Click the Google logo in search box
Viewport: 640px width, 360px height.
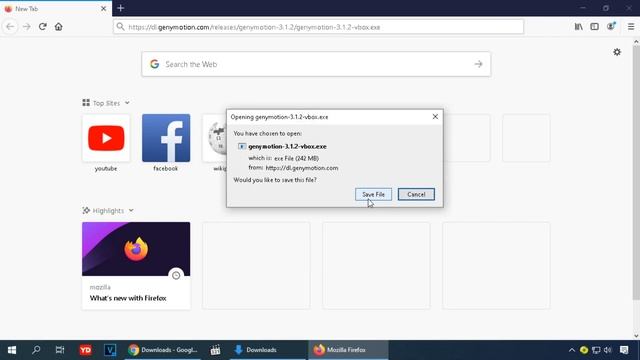tap(154, 64)
